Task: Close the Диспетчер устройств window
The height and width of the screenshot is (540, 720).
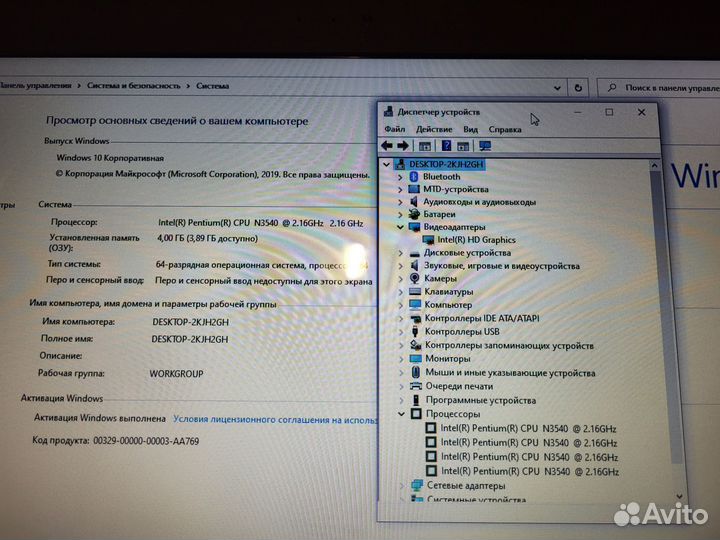Action: (x=641, y=112)
